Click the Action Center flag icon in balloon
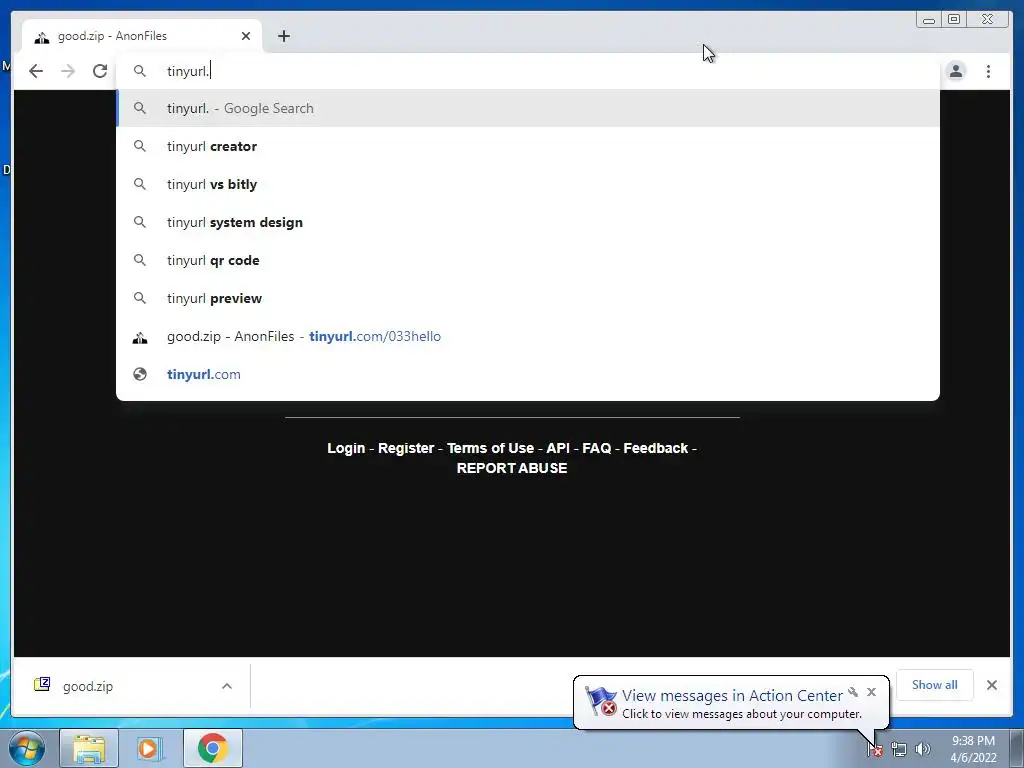 [601, 702]
